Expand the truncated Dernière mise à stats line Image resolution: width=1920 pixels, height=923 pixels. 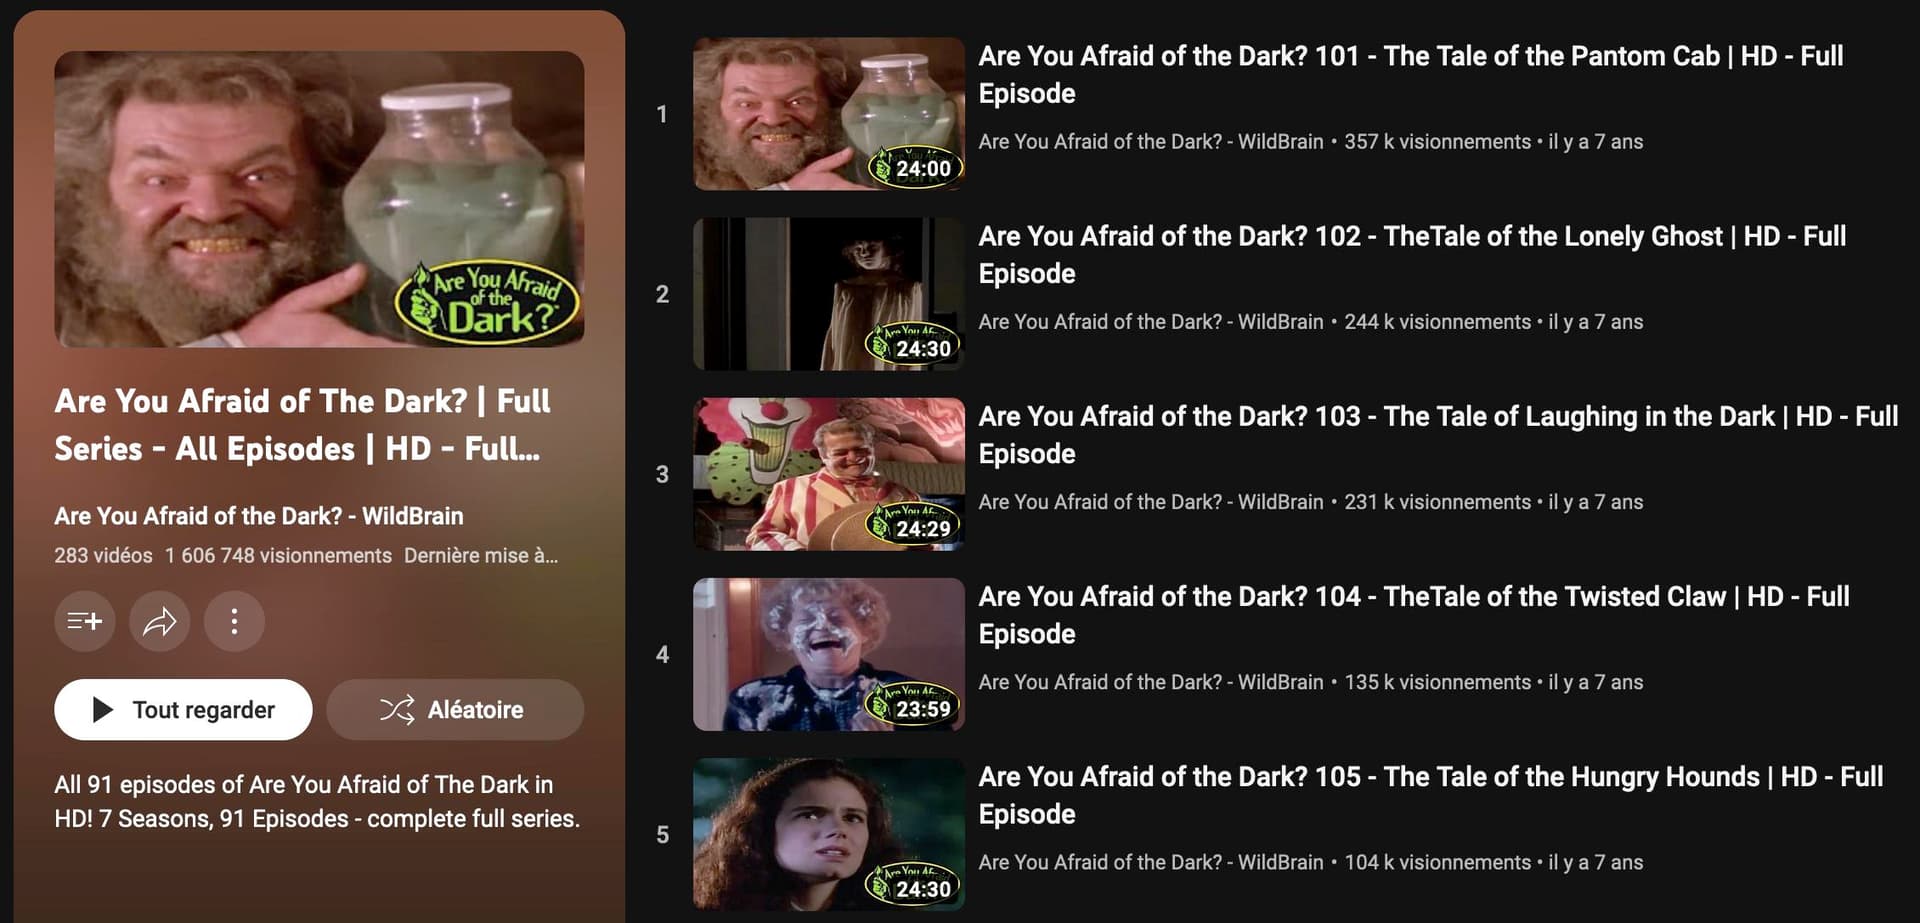tap(481, 555)
